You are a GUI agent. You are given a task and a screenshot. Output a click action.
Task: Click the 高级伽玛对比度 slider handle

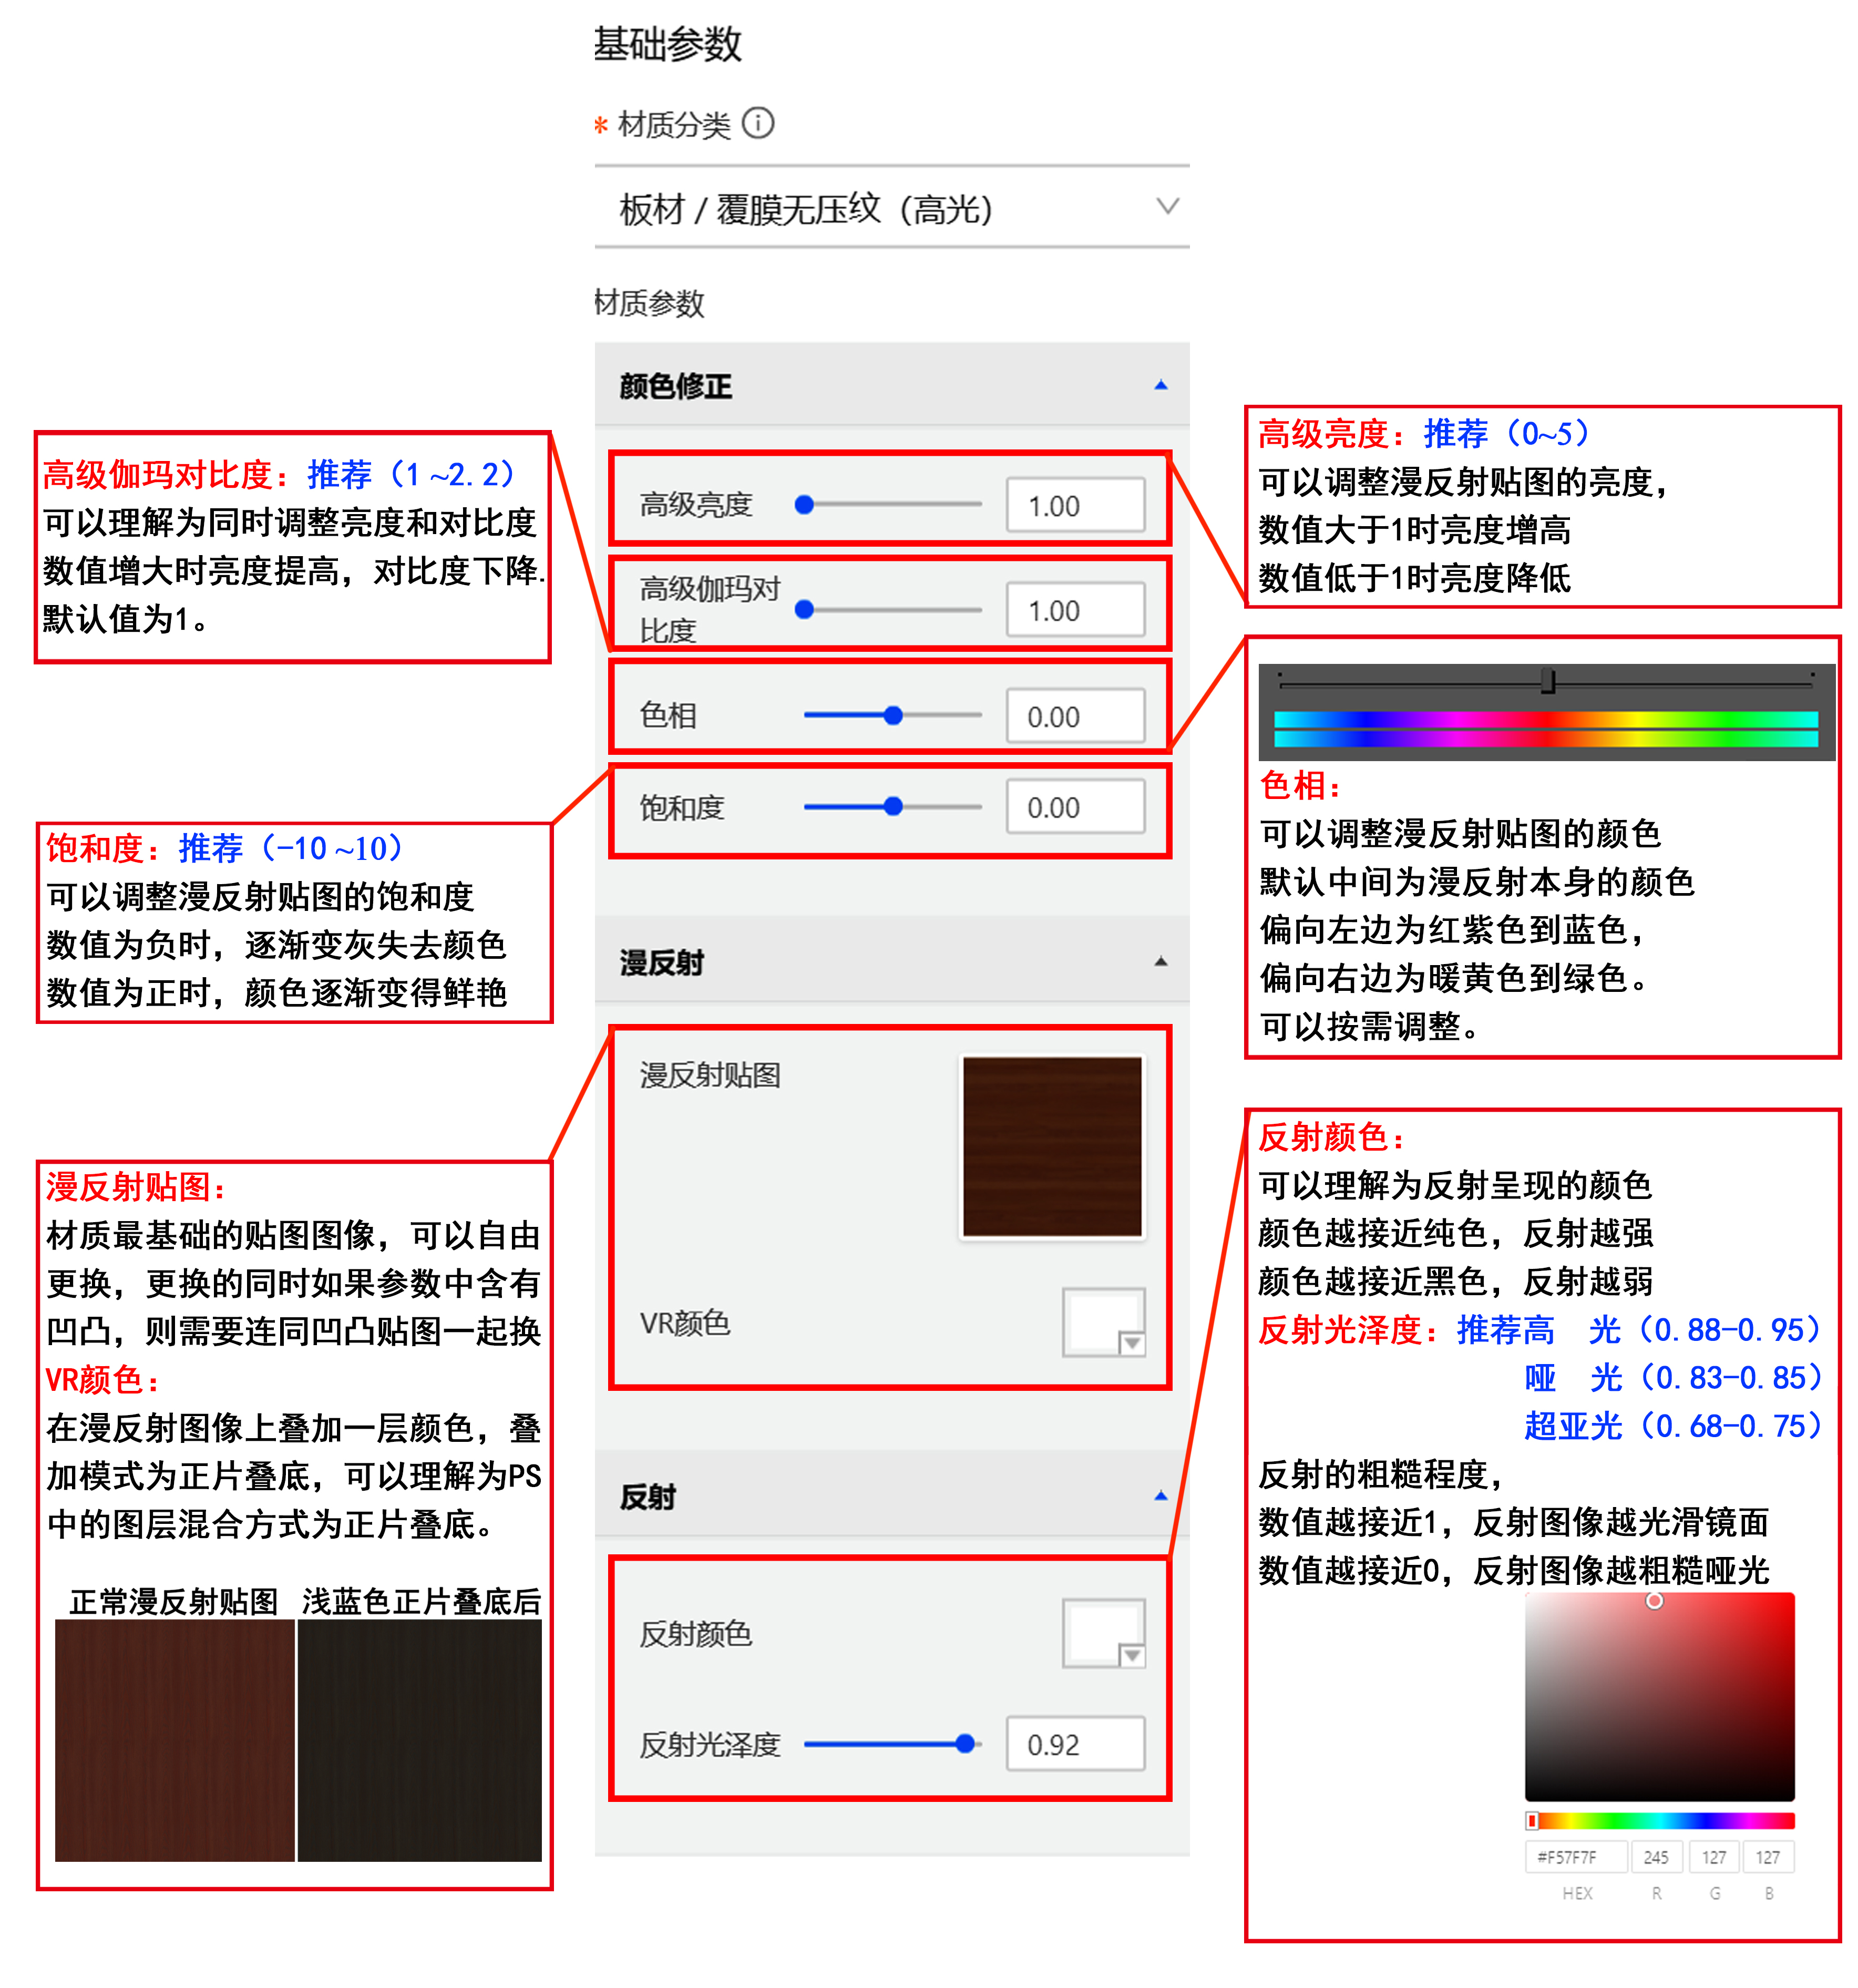click(x=804, y=609)
